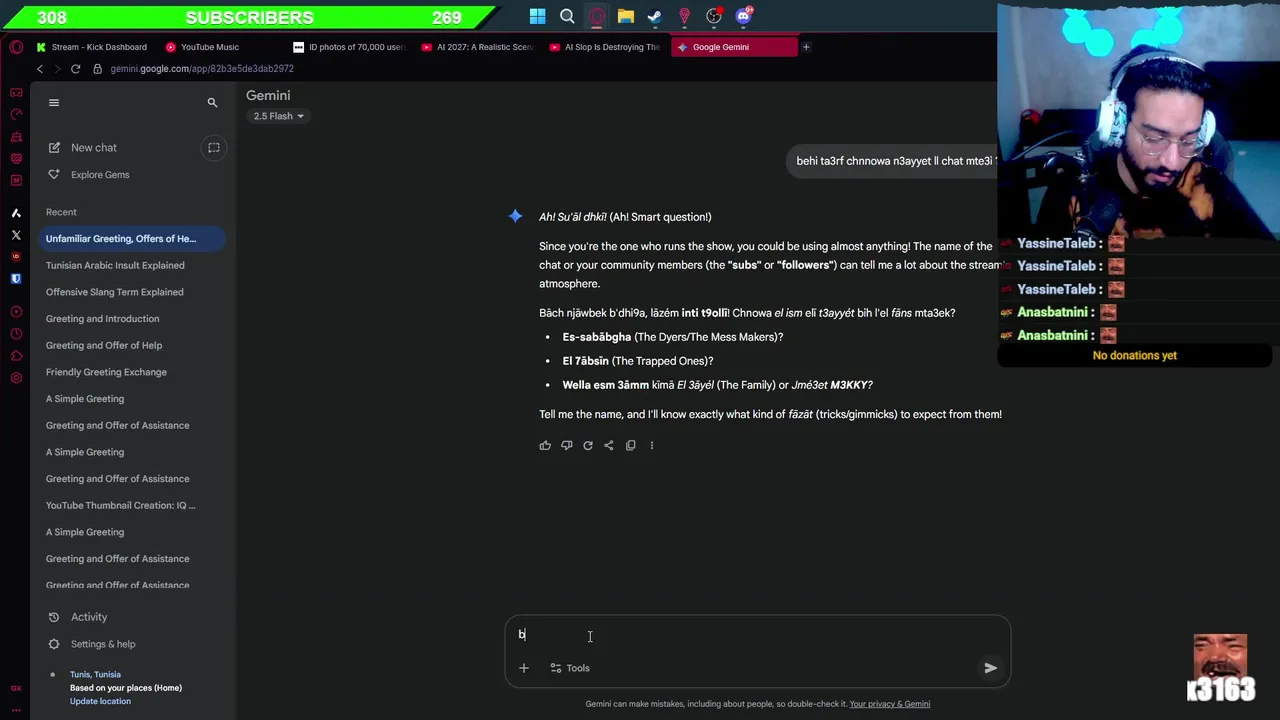The width and height of the screenshot is (1280, 720).
Task: Open Greeting and Introduction chat
Action: click(x=102, y=319)
